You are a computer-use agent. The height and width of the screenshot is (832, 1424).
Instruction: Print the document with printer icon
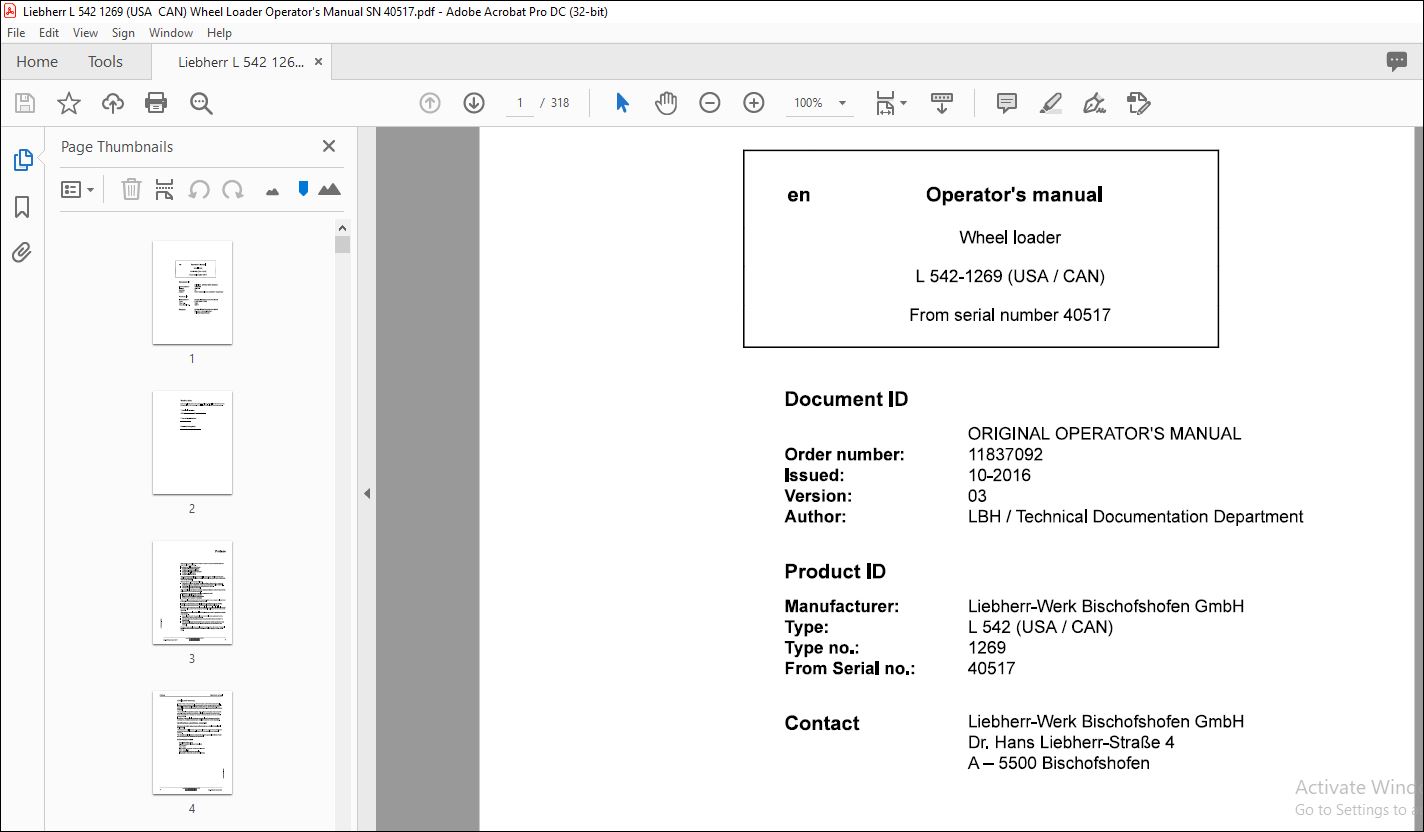coord(156,103)
